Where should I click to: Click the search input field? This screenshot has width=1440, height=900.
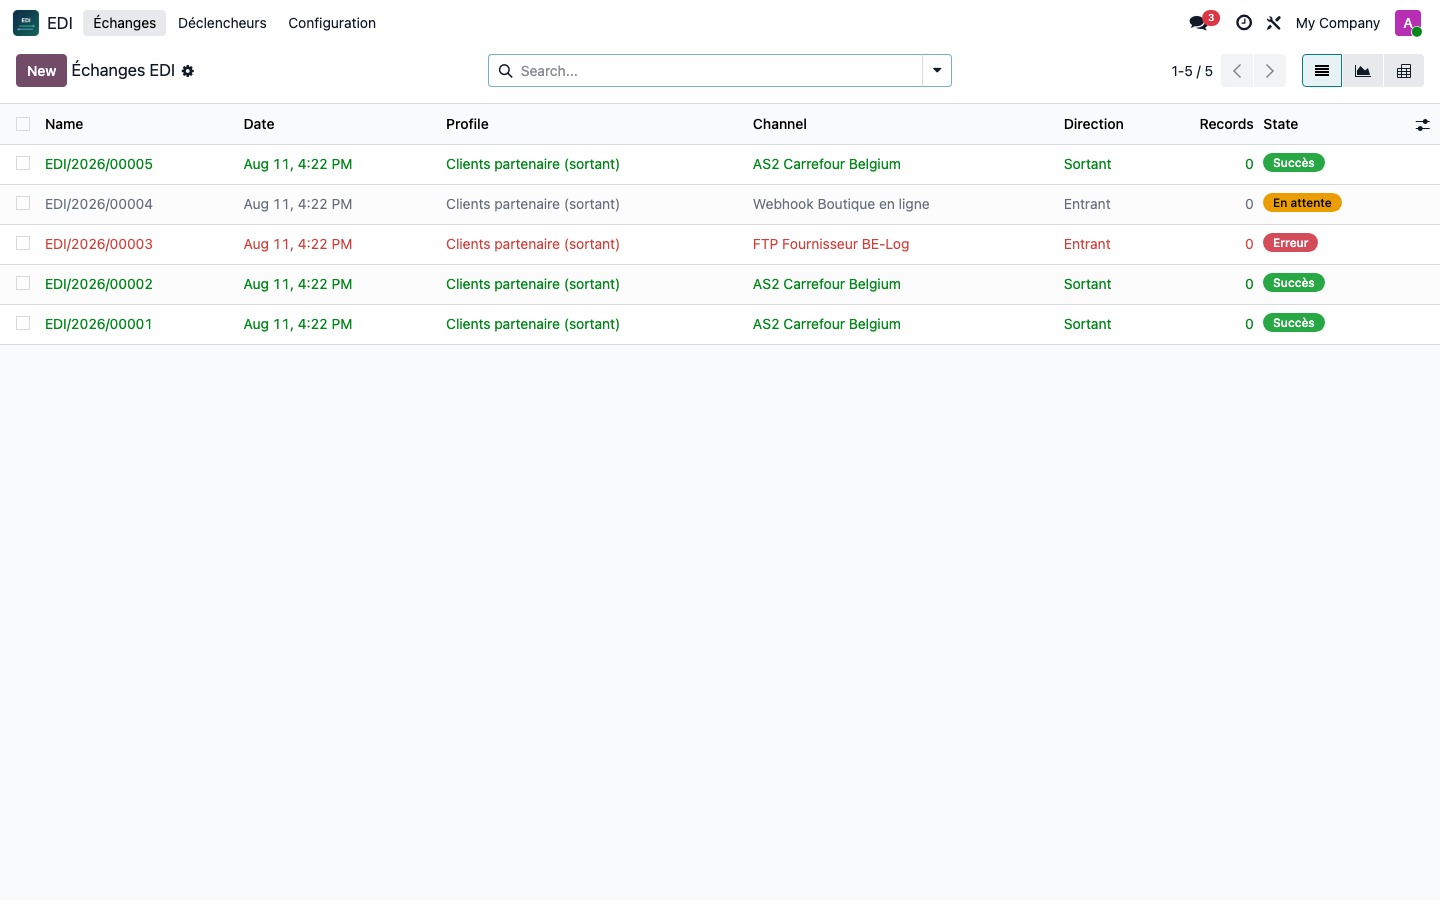(x=716, y=71)
